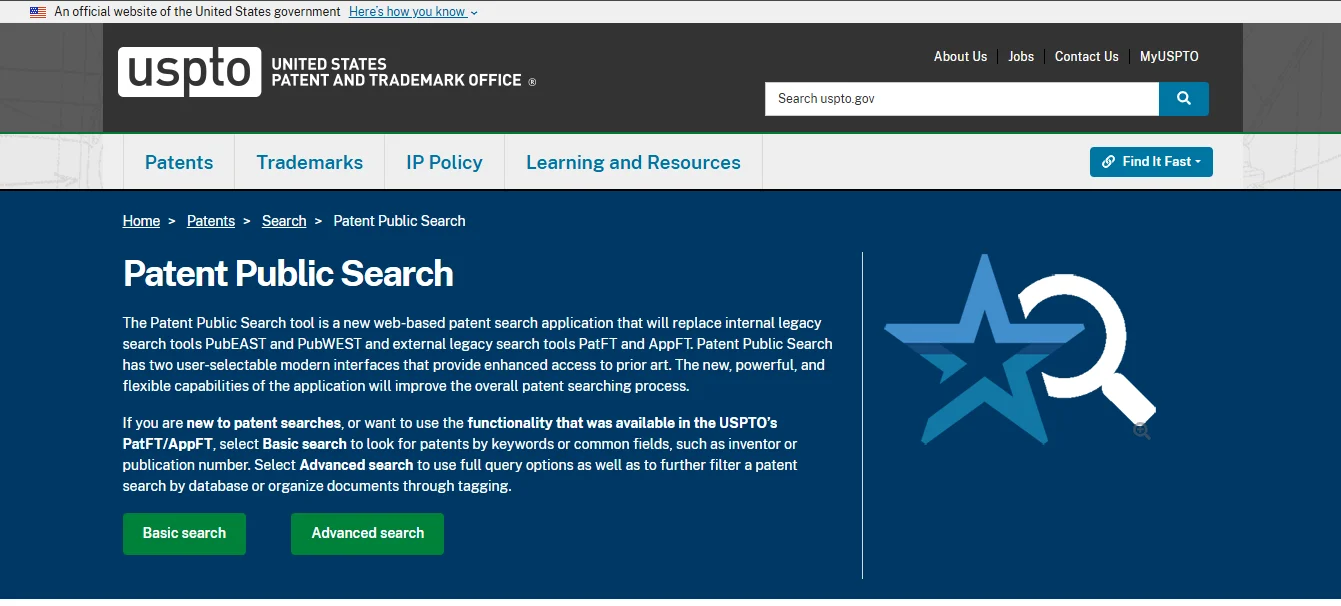This screenshot has height=606, width=1341.
Task: Launch the Advanced search
Action: click(x=367, y=533)
